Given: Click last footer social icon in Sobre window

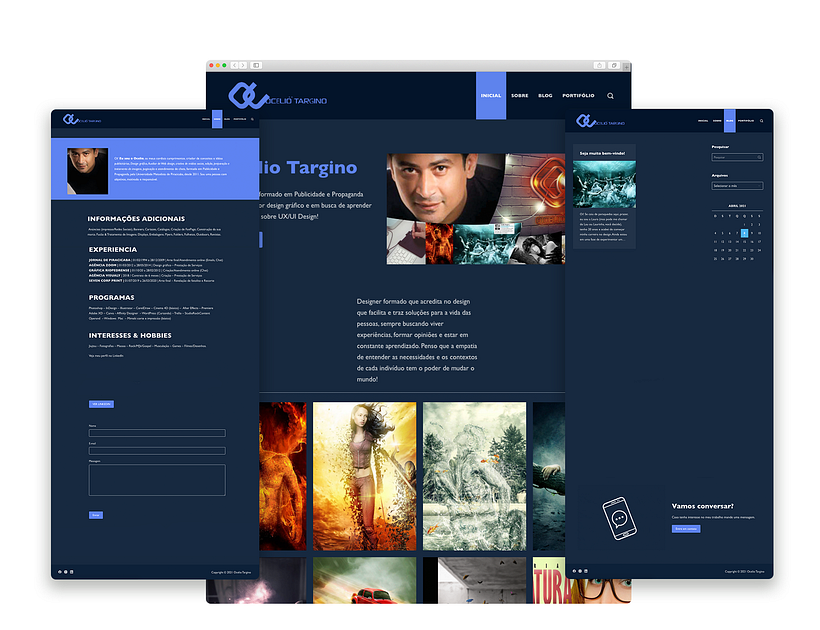Looking at the screenshot, I should click(x=72, y=572).
